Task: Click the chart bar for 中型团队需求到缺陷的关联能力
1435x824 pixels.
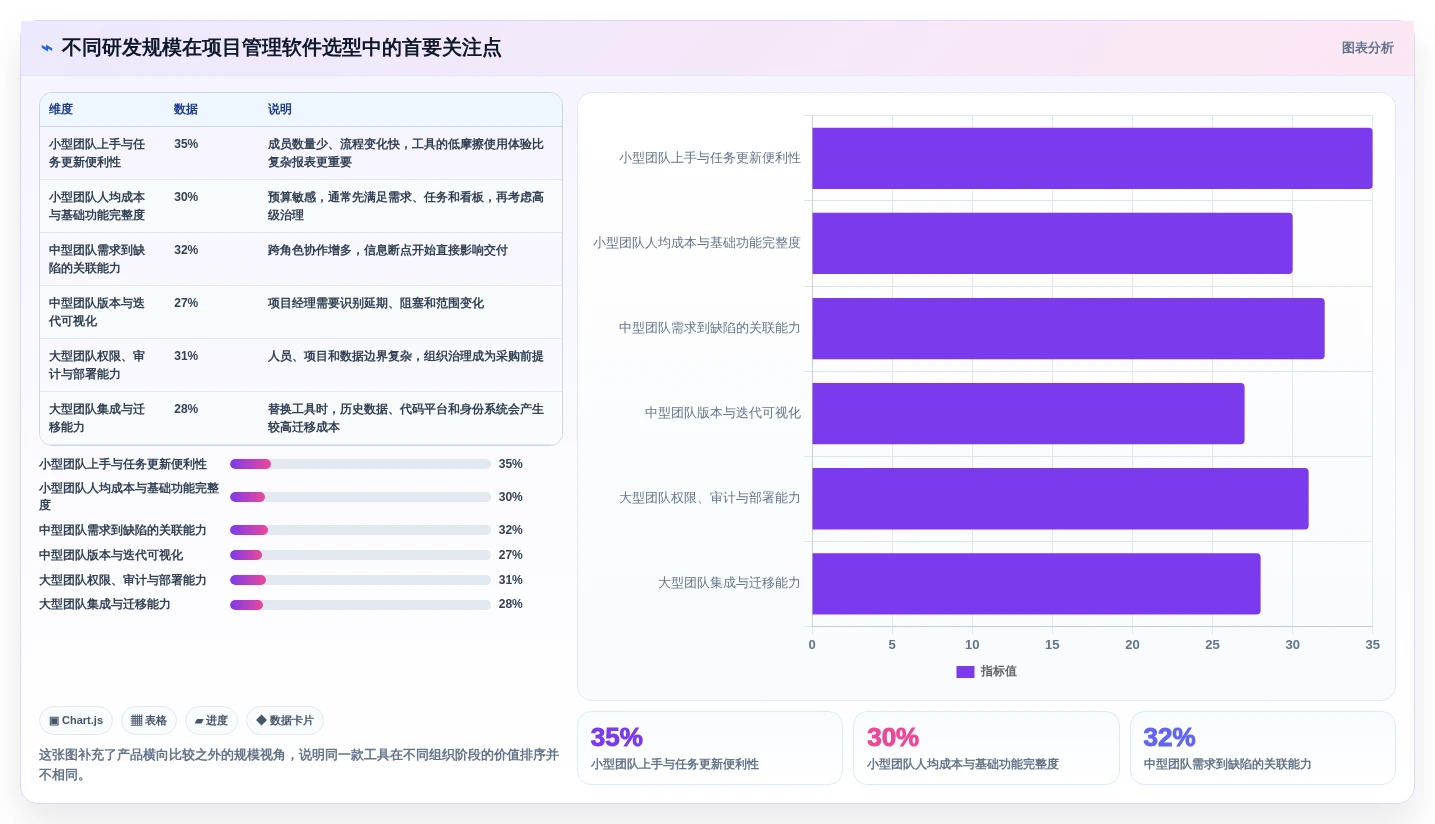Action: pyautogui.click(x=1068, y=328)
